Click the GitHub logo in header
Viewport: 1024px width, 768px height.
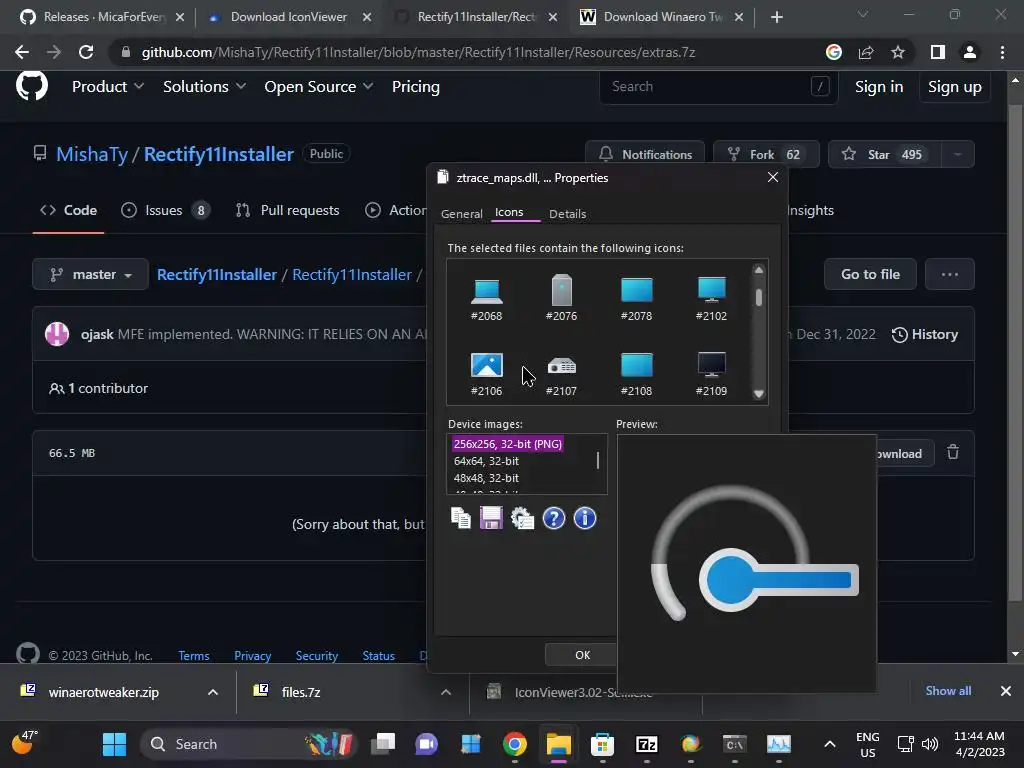pyautogui.click(x=32, y=86)
